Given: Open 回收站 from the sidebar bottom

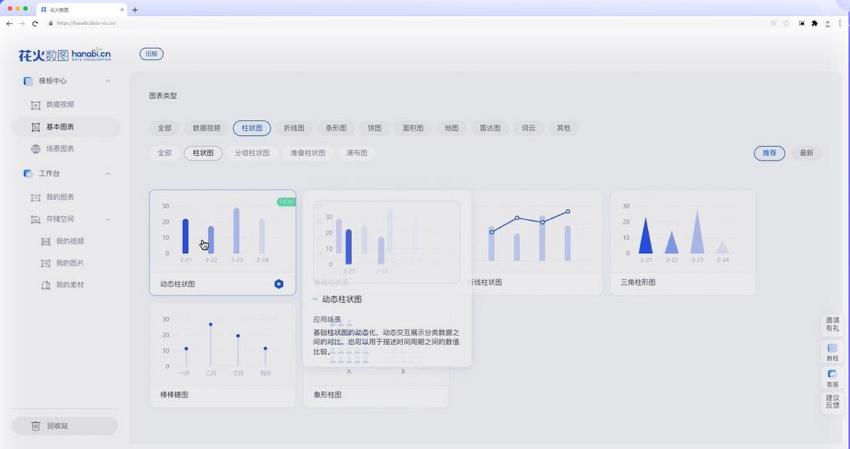Looking at the screenshot, I should click(65, 426).
